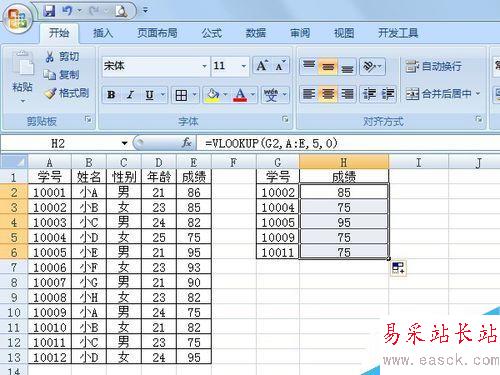Open 合并后居中 dropdown arrow
500x375 pixels.
coord(478,94)
